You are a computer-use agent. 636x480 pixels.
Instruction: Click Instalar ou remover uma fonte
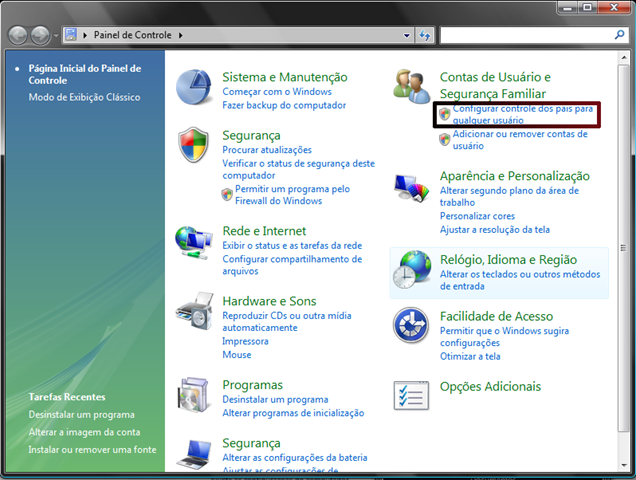tap(92, 450)
